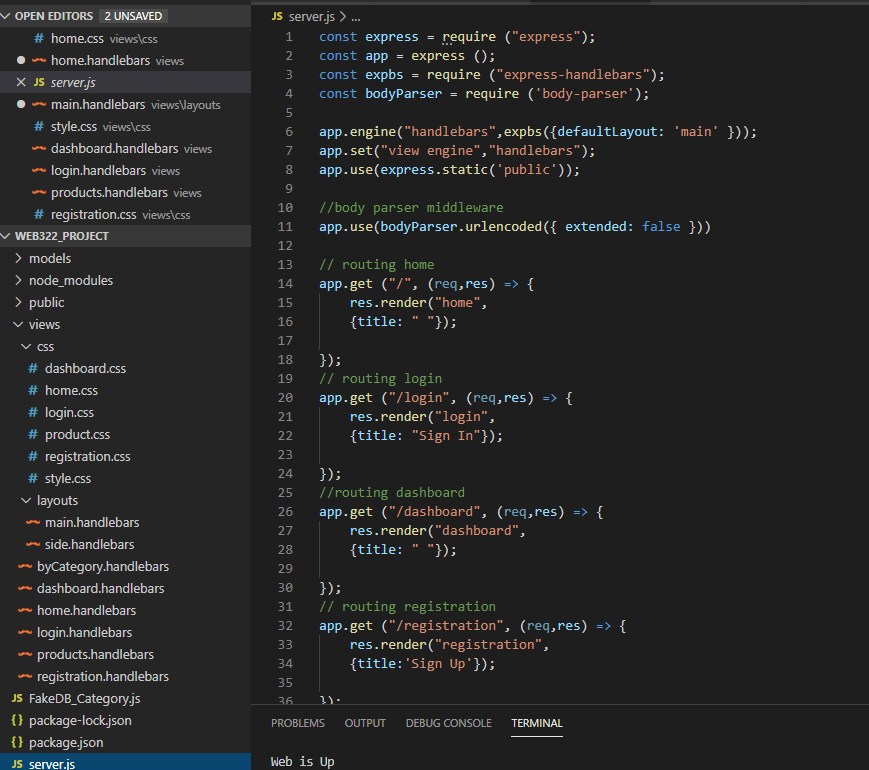
Task: Collapse the OPEN EDITORS section
Action: (8, 16)
